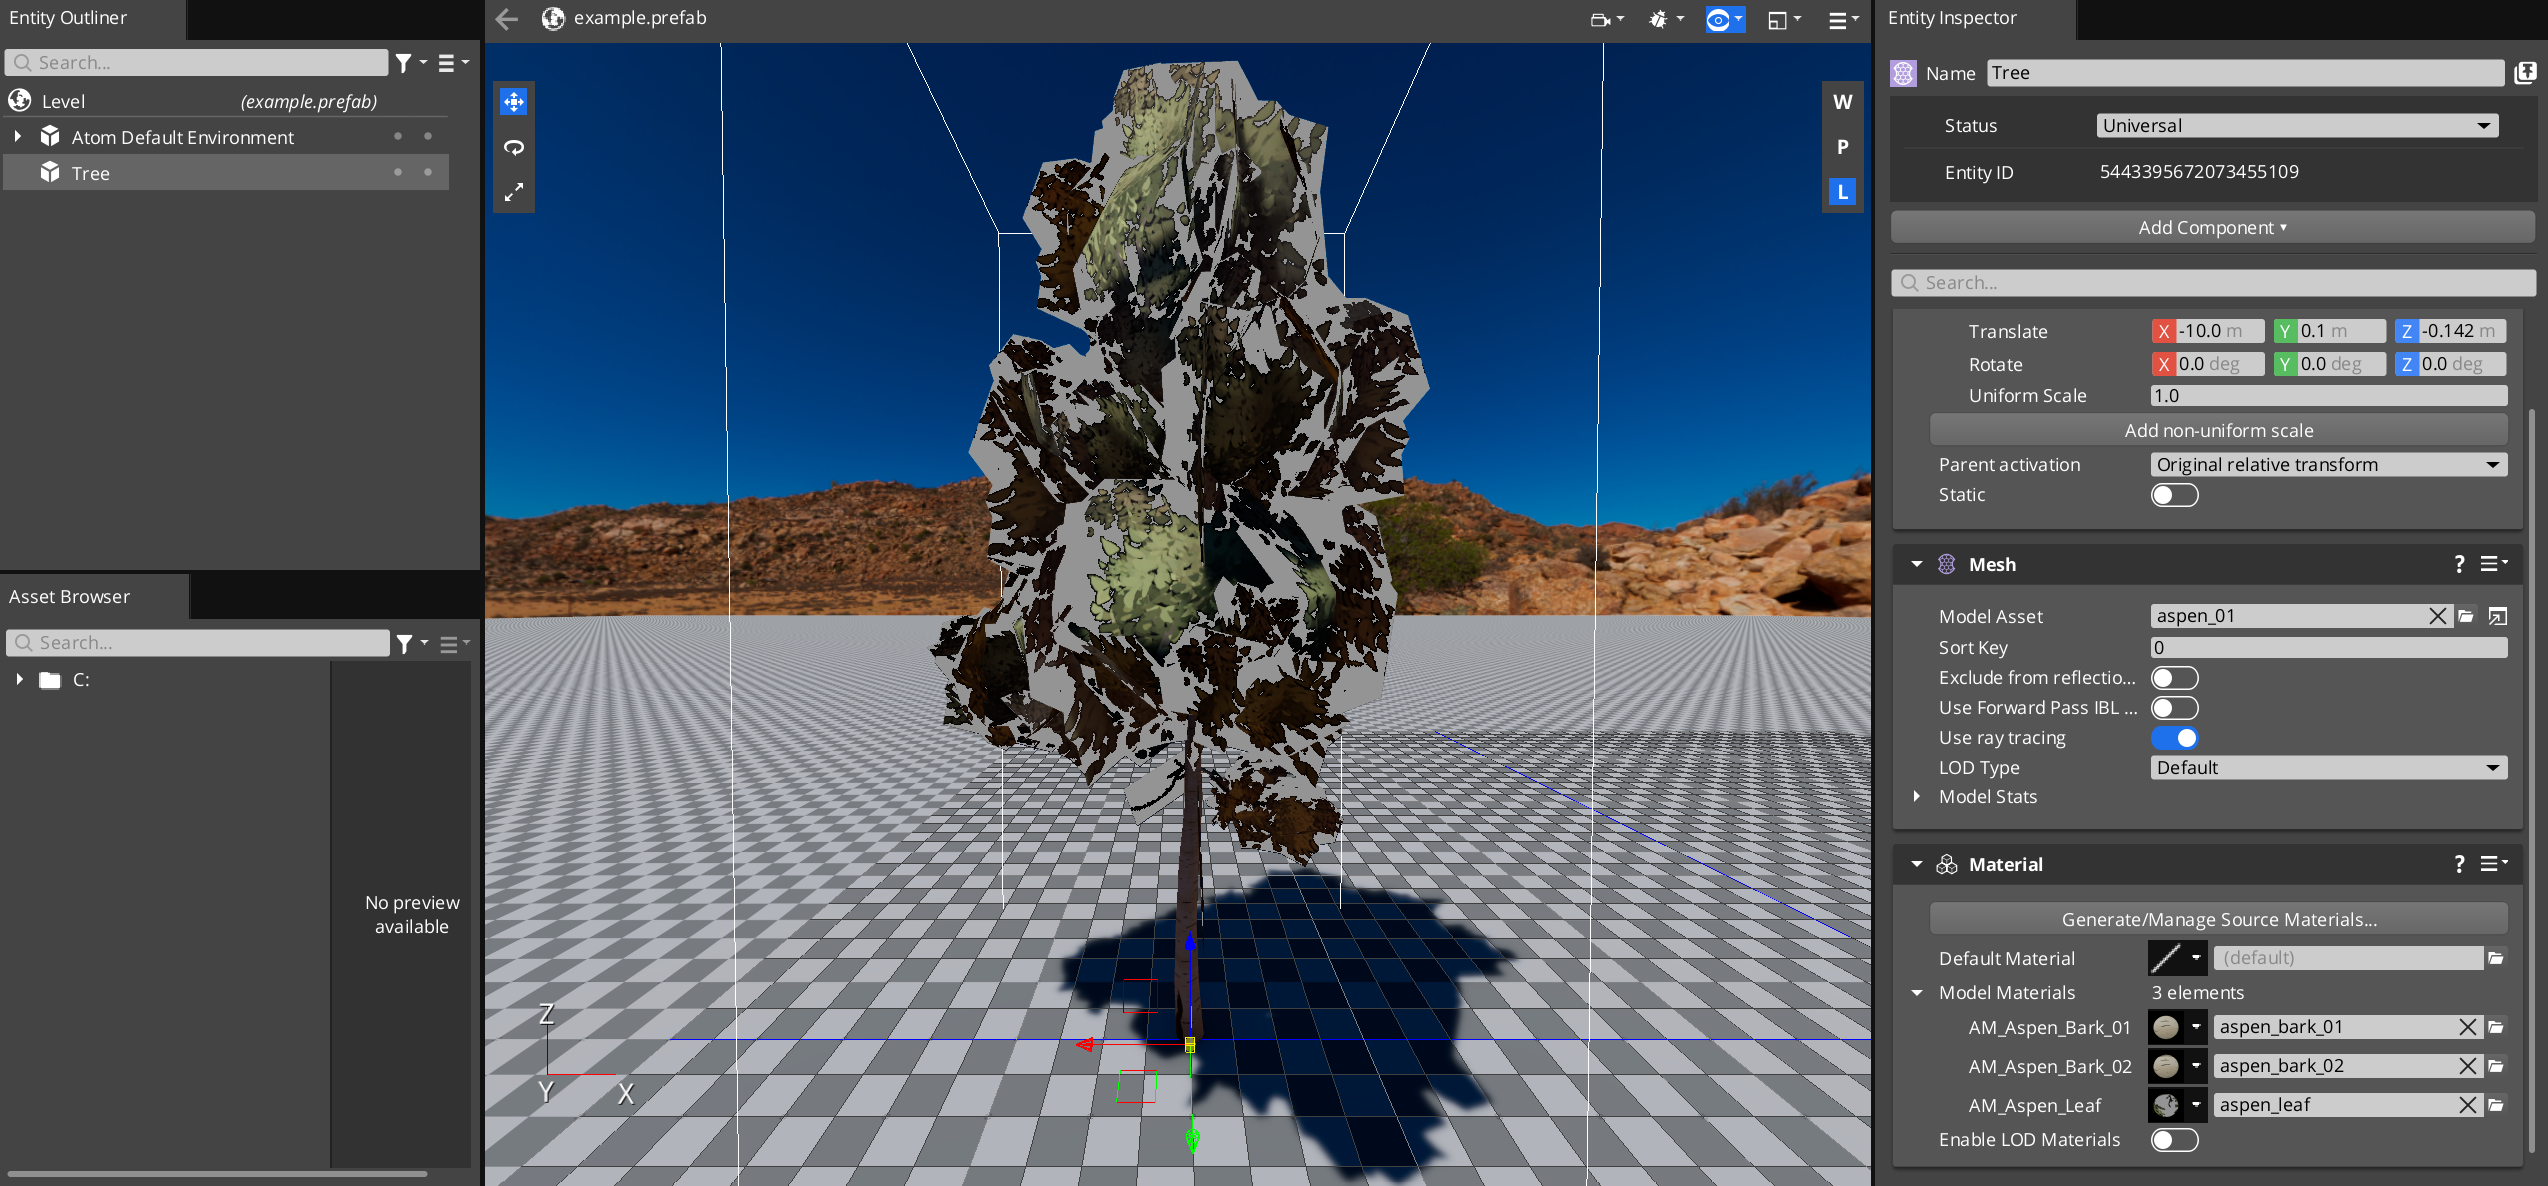Select the Translate manipulator tool

click(514, 102)
